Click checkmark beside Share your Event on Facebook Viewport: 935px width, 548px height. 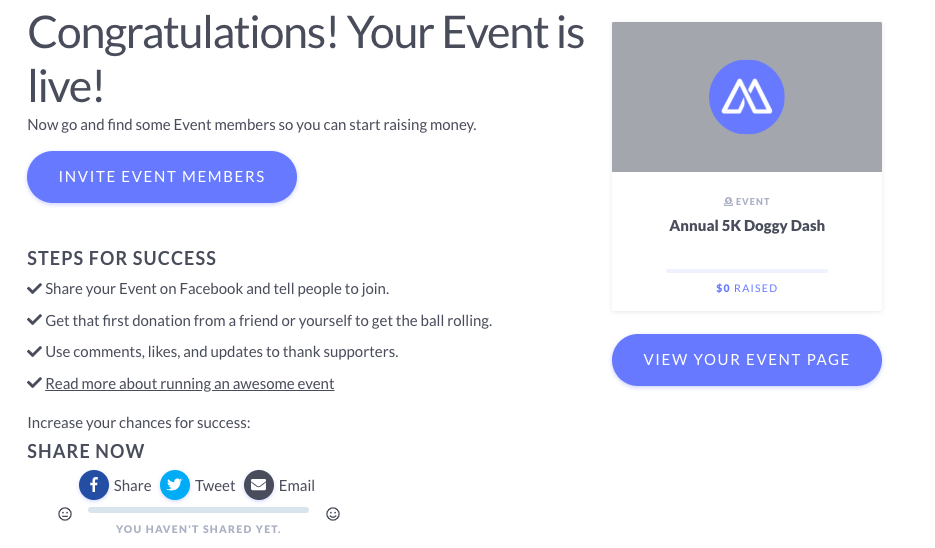pyautogui.click(x=34, y=289)
